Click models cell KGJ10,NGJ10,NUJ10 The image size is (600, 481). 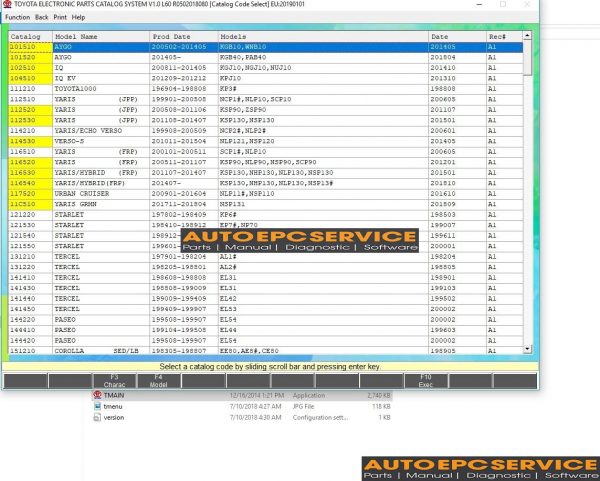(323, 68)
